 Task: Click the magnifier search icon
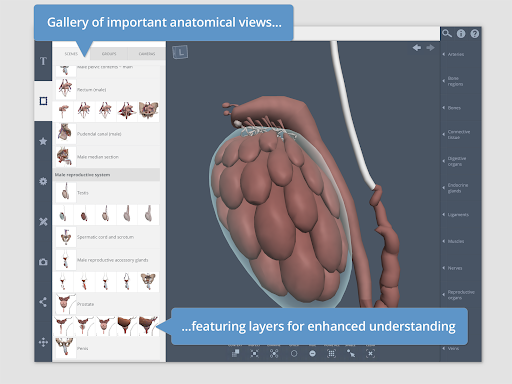[x=447, y=33]
